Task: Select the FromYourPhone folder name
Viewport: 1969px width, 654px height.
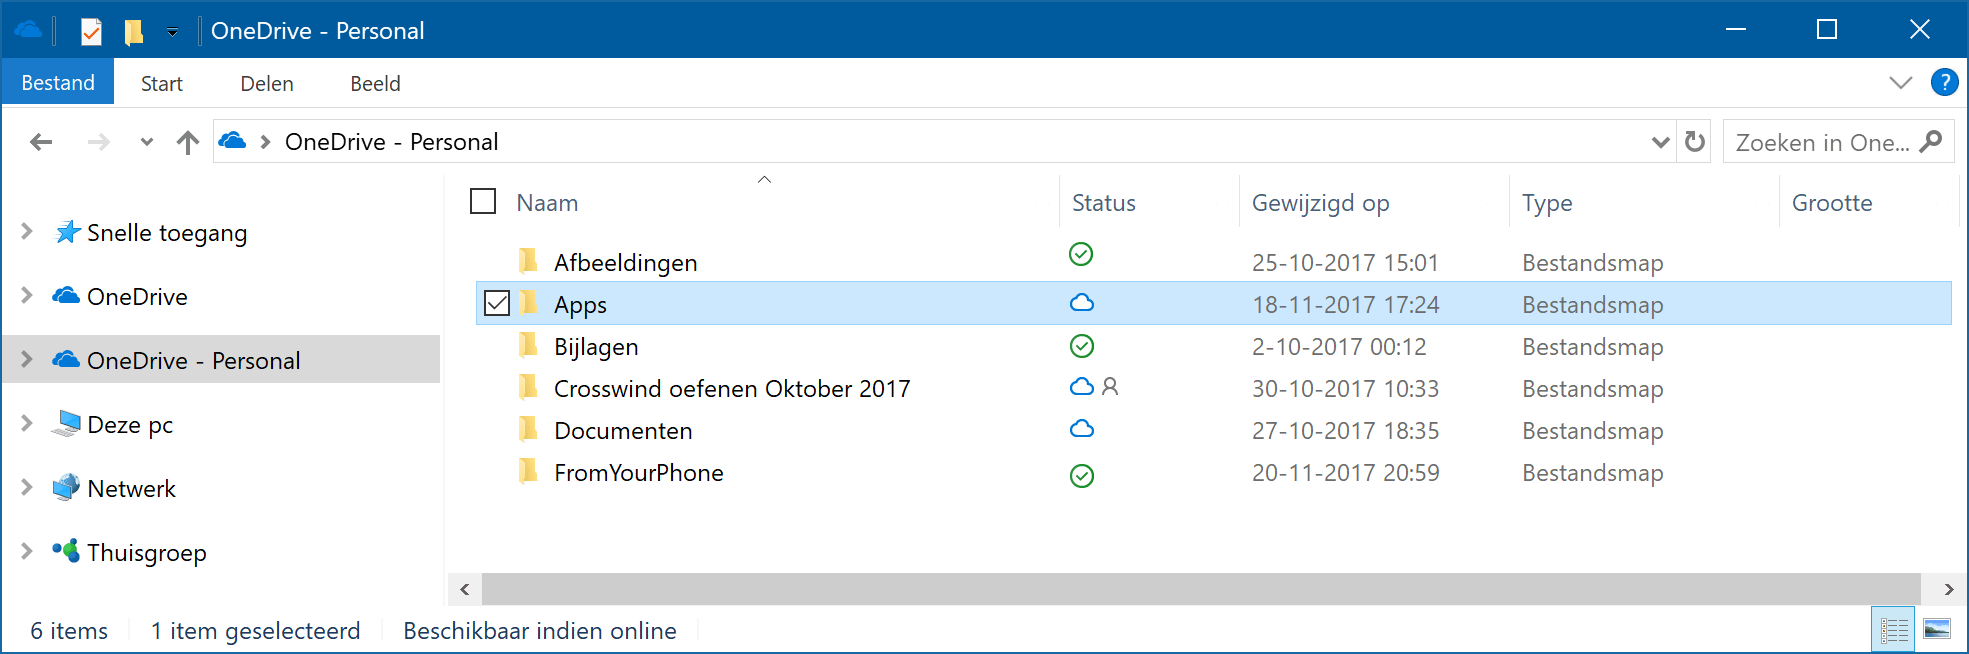Action: 639,473
